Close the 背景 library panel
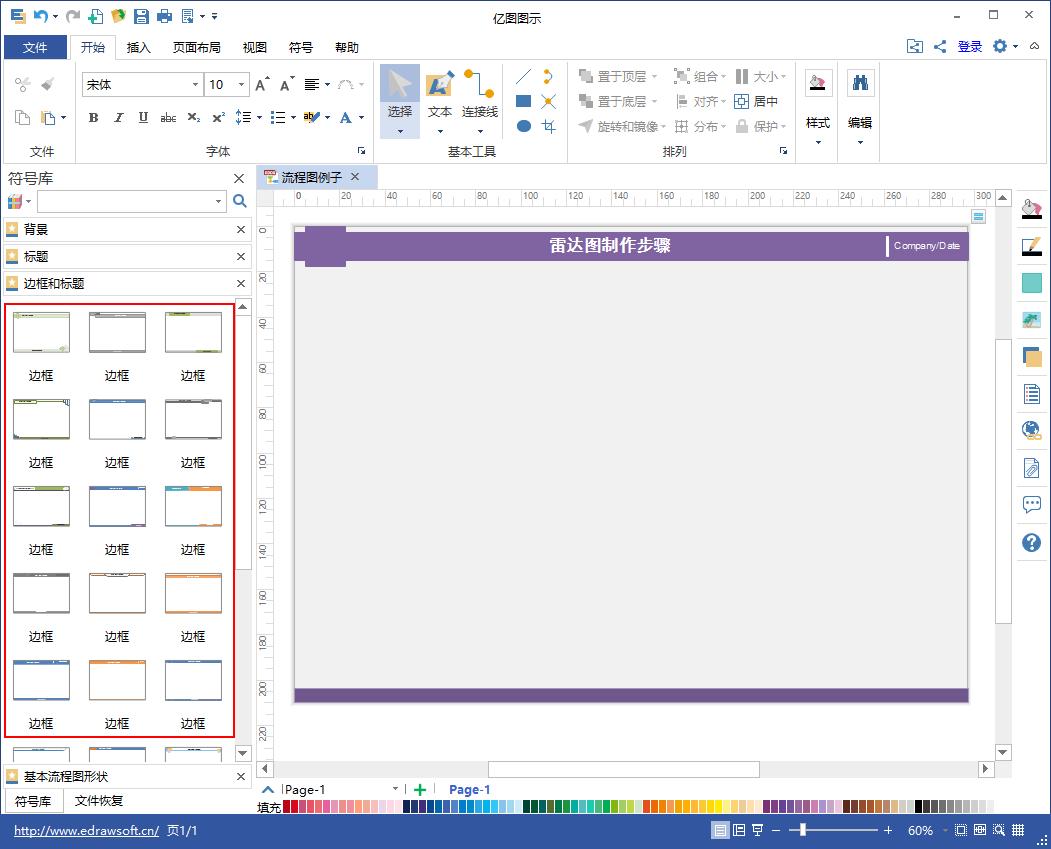 click(240, 229)
